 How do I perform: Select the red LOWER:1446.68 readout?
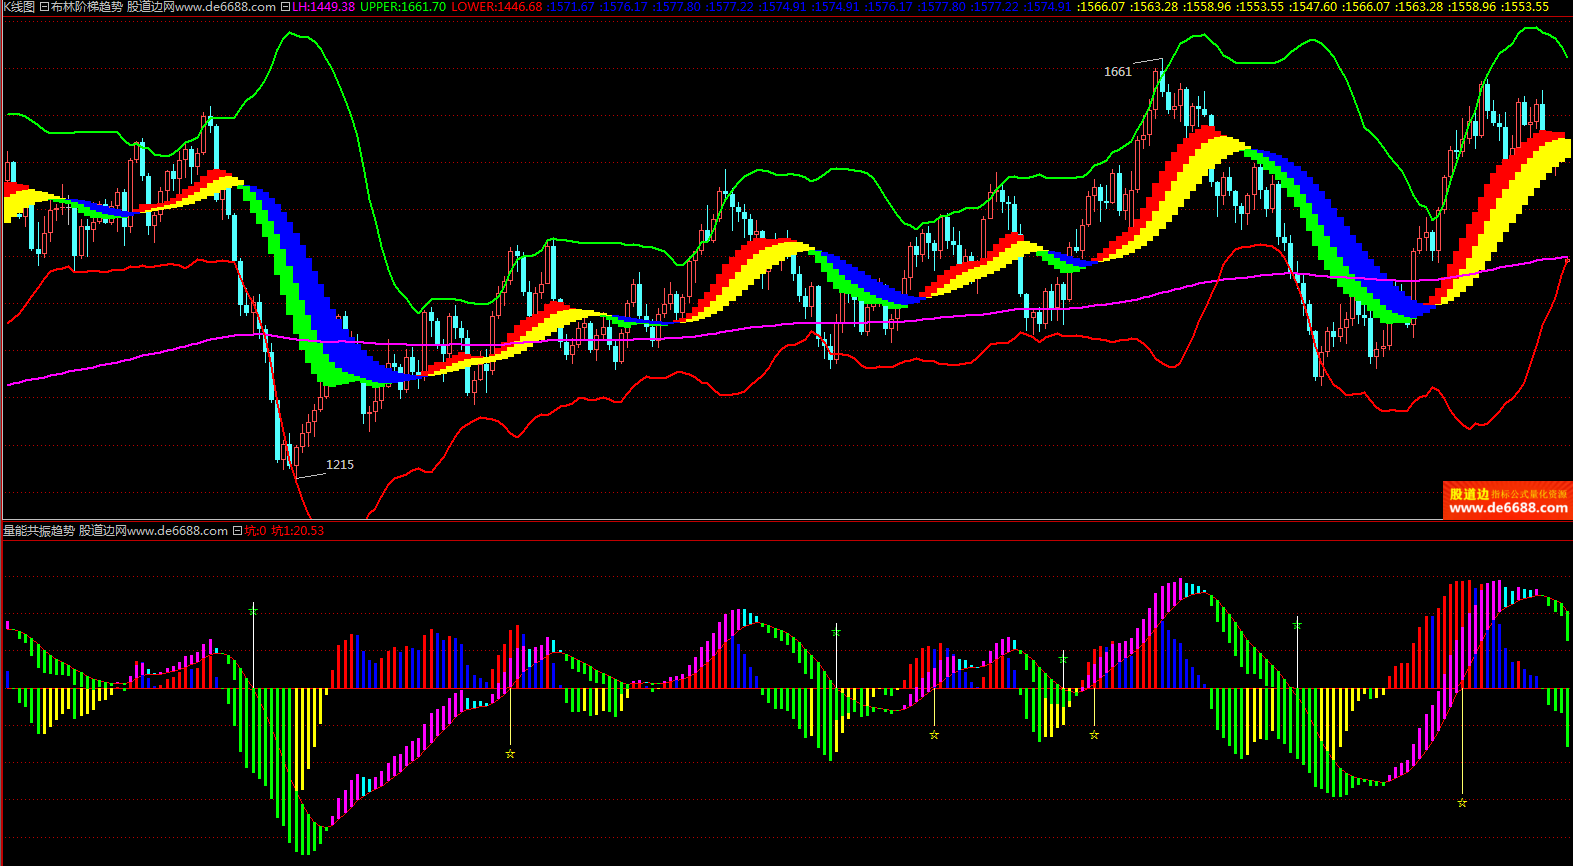[496, 7]
